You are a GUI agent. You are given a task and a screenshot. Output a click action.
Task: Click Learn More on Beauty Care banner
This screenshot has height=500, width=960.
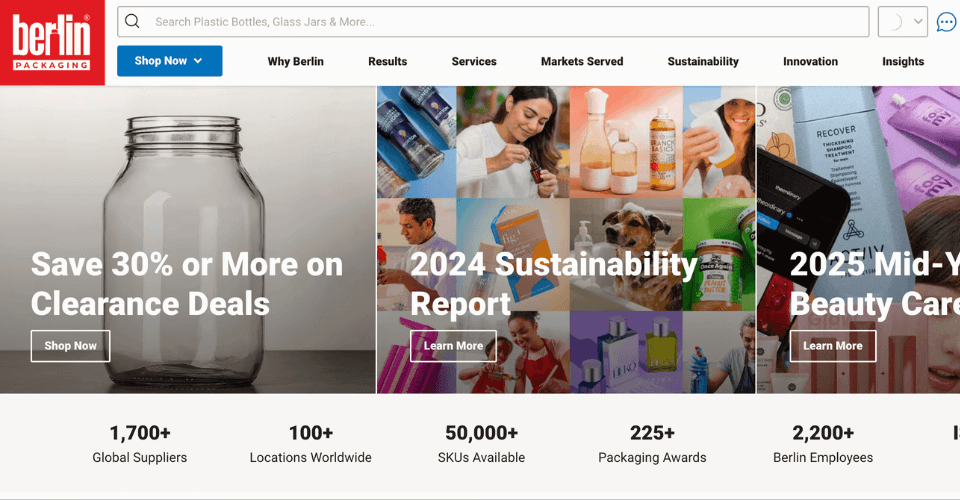(x=832, y=346)
